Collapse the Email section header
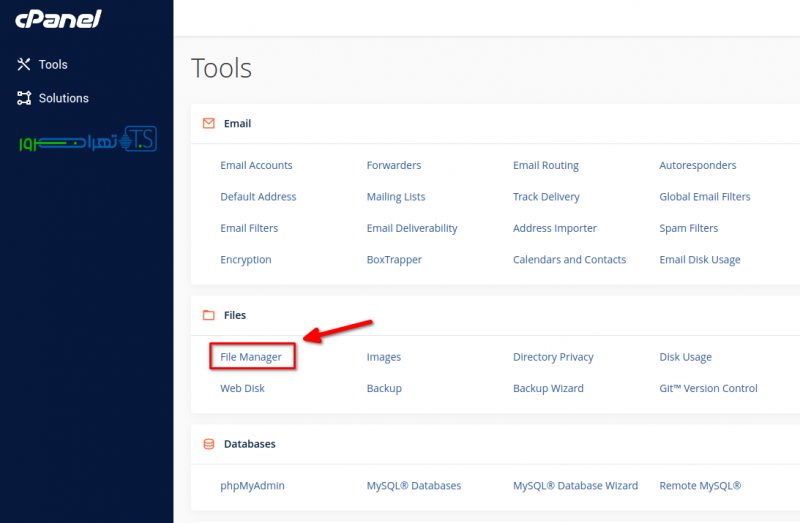800x523 pixels. pos(238,124)
